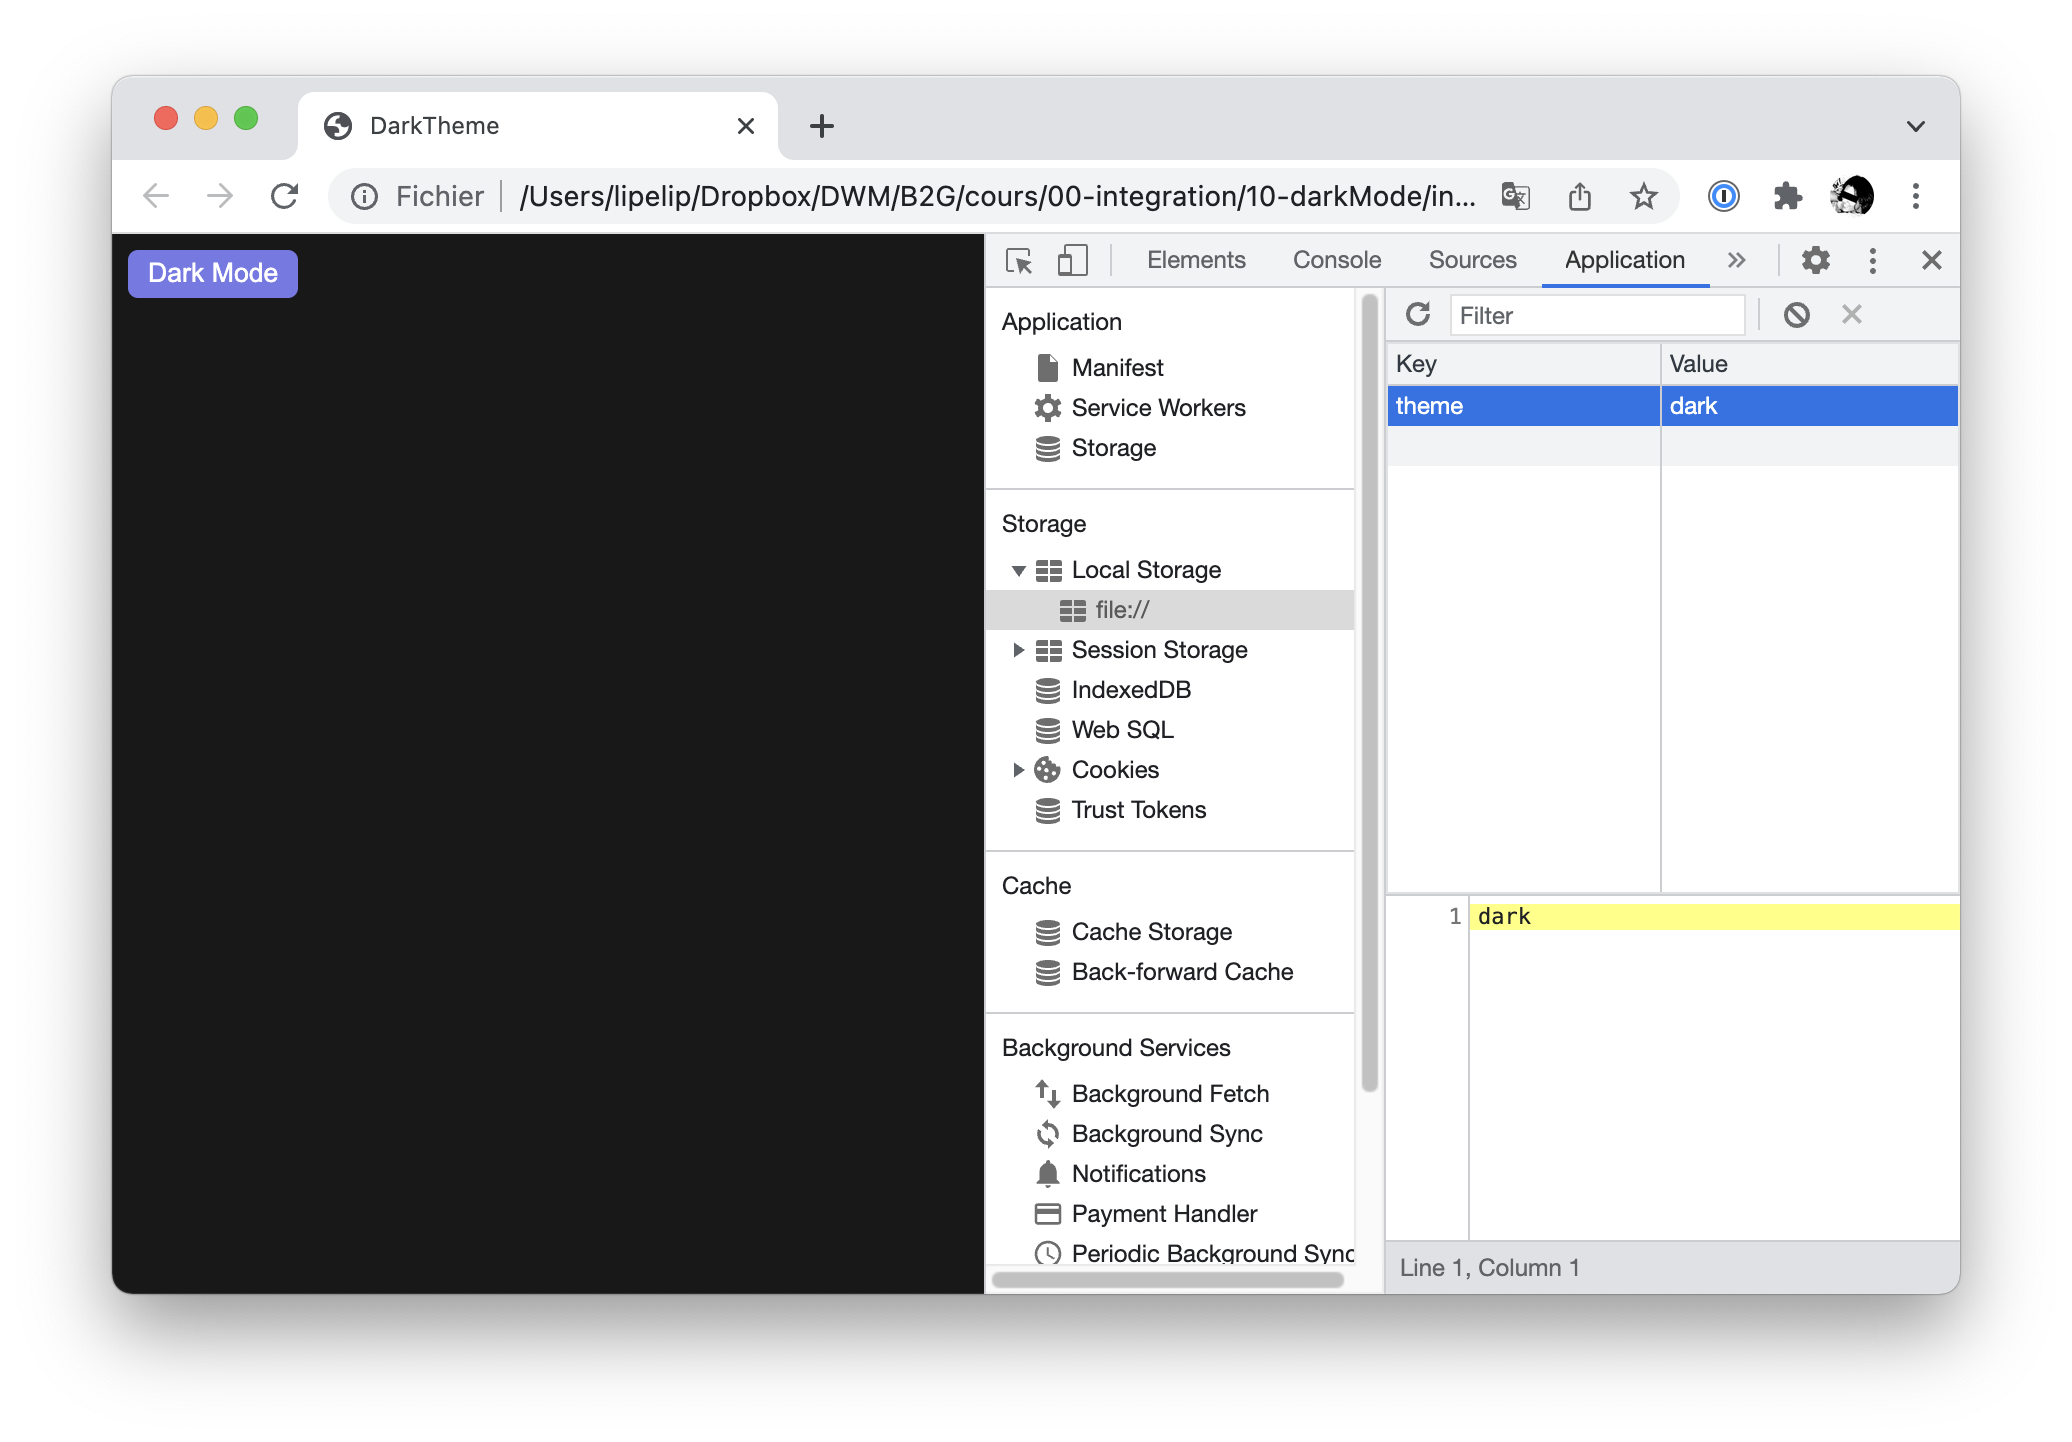Open Back-forward Cache item

pos(1182,972)
